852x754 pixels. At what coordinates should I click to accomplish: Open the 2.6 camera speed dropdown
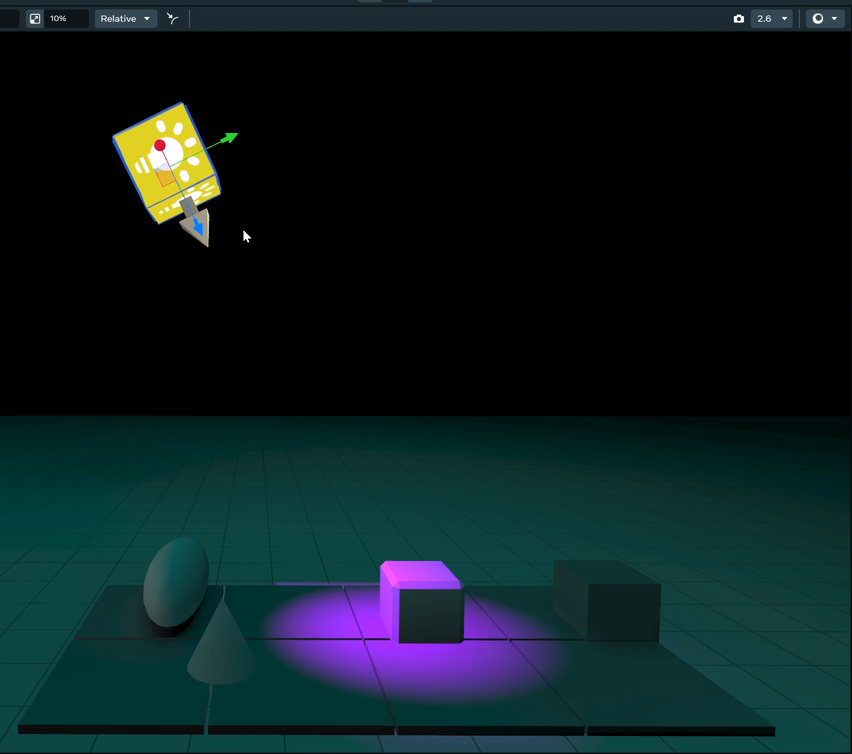point(772,19)
